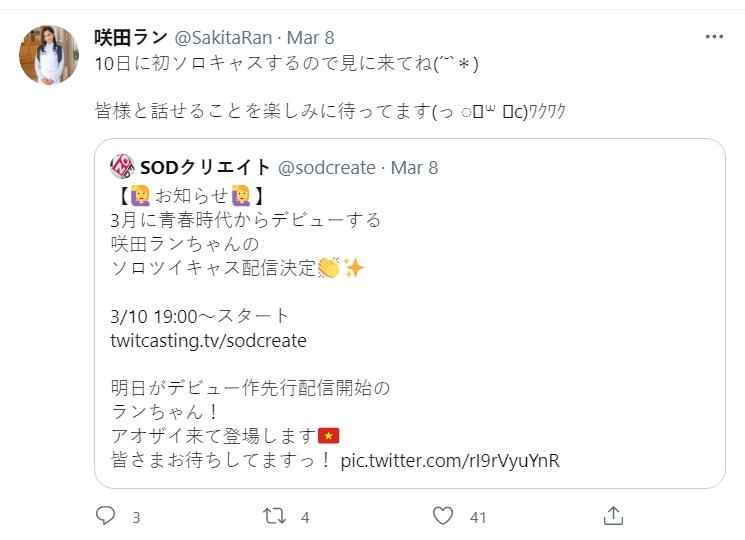
Task: Click the share upload icon
Action: 614,516
